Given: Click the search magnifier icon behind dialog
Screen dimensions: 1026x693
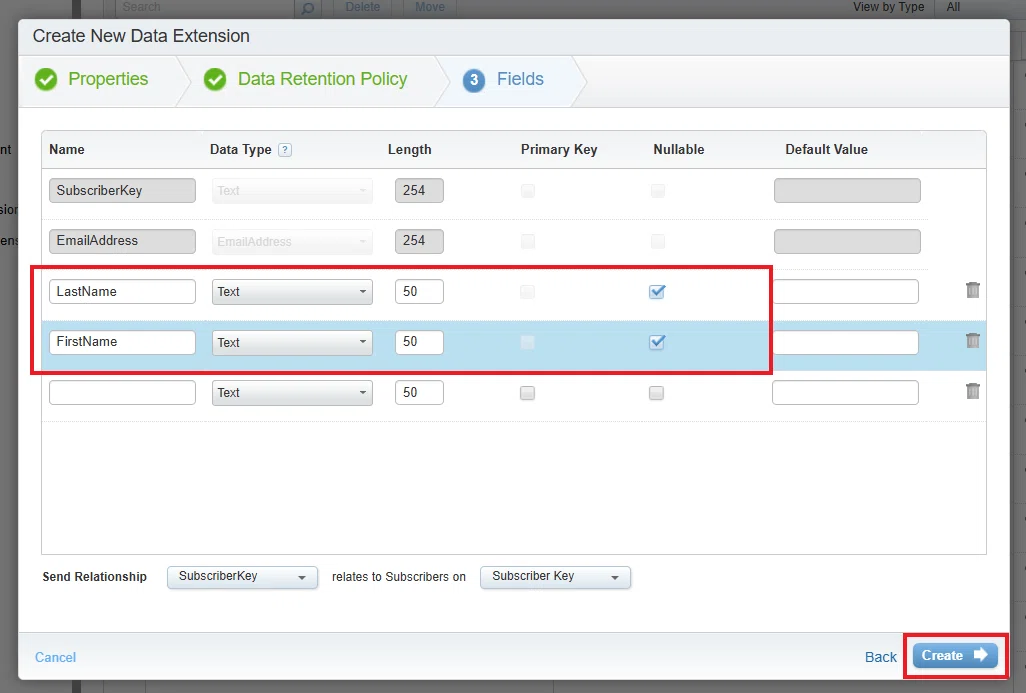Looking at the screenshot, I should 307,8.
